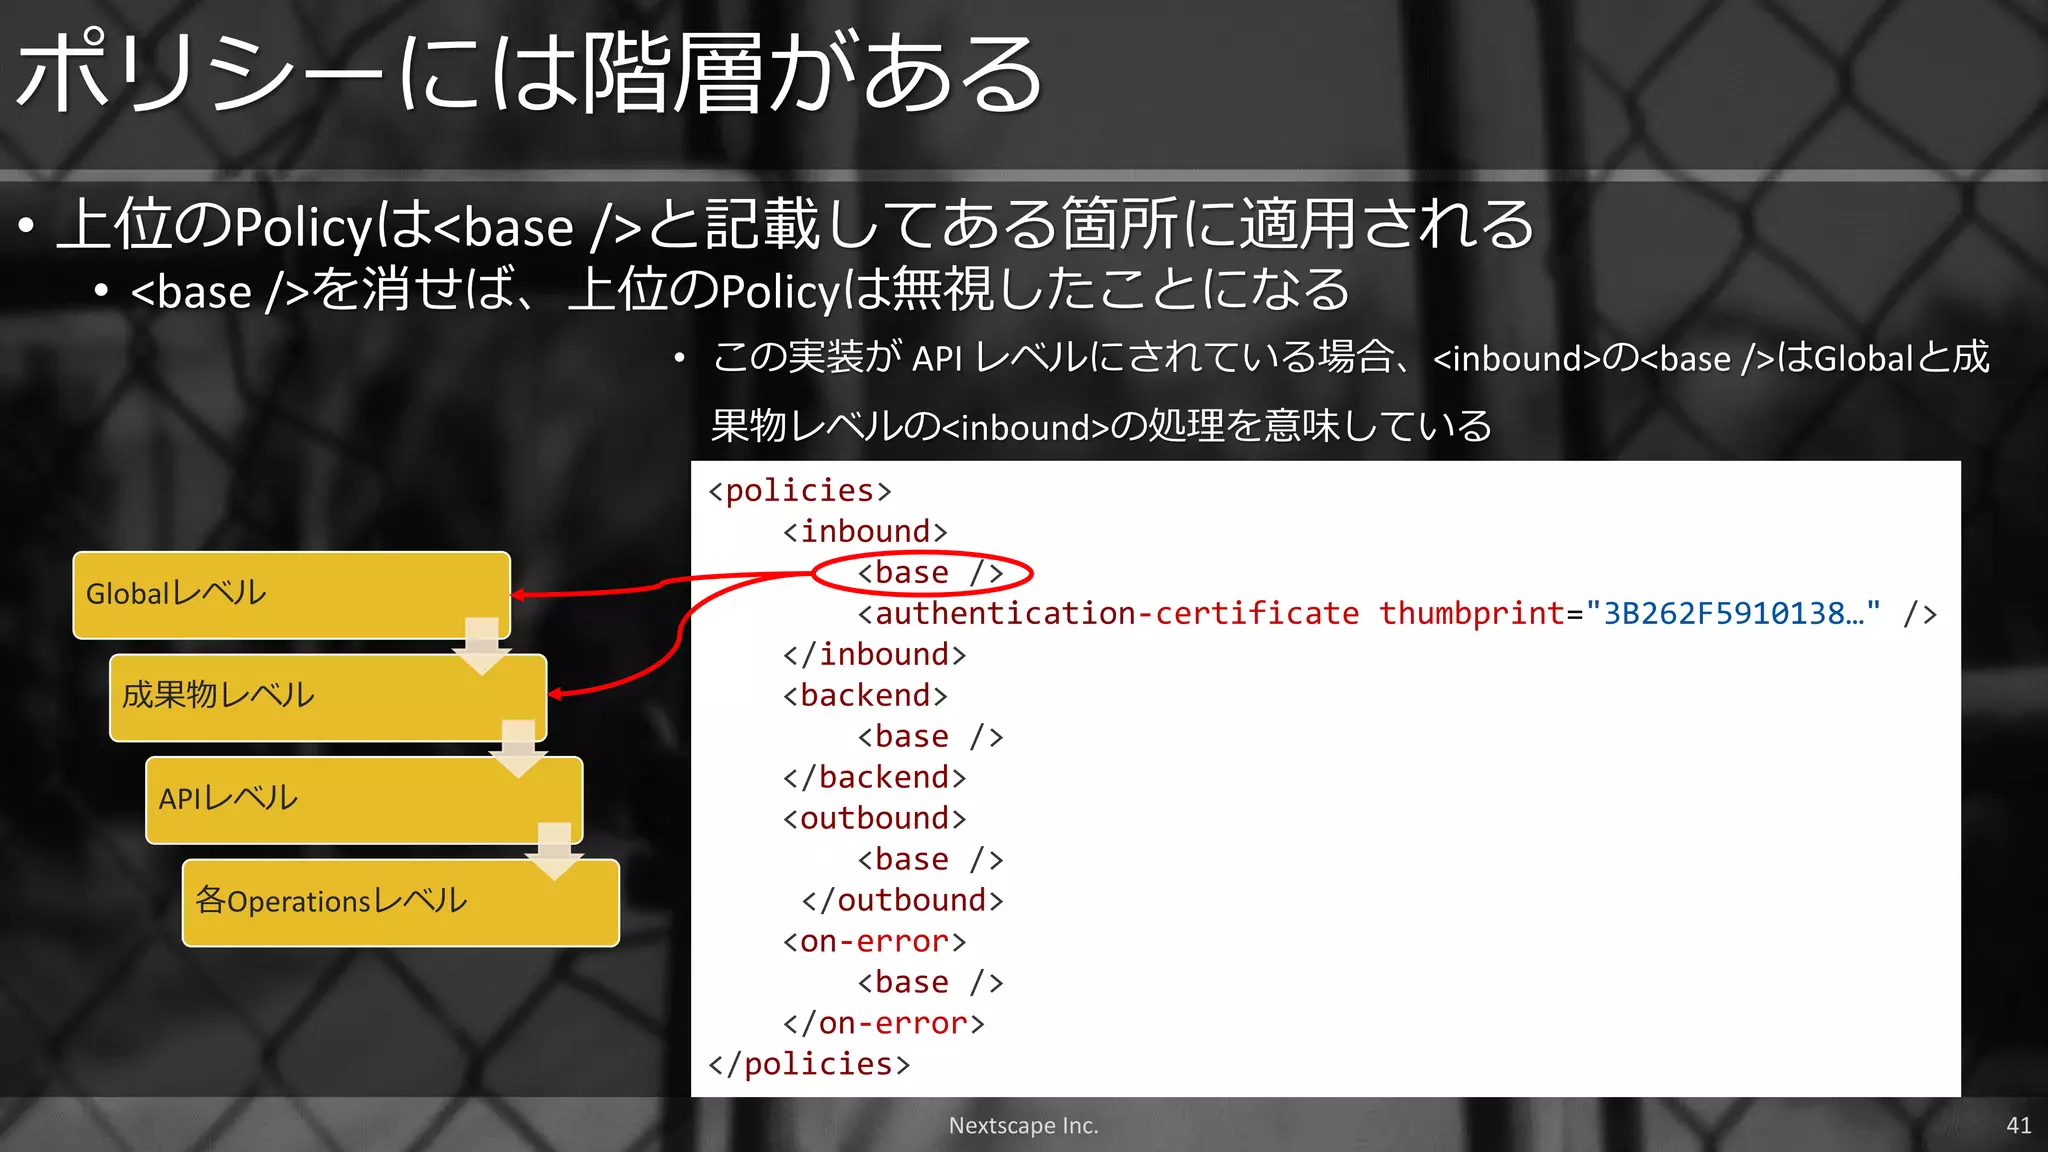Click the <policies> opening tag
2048x1152 pixels.
coord(799,491)
